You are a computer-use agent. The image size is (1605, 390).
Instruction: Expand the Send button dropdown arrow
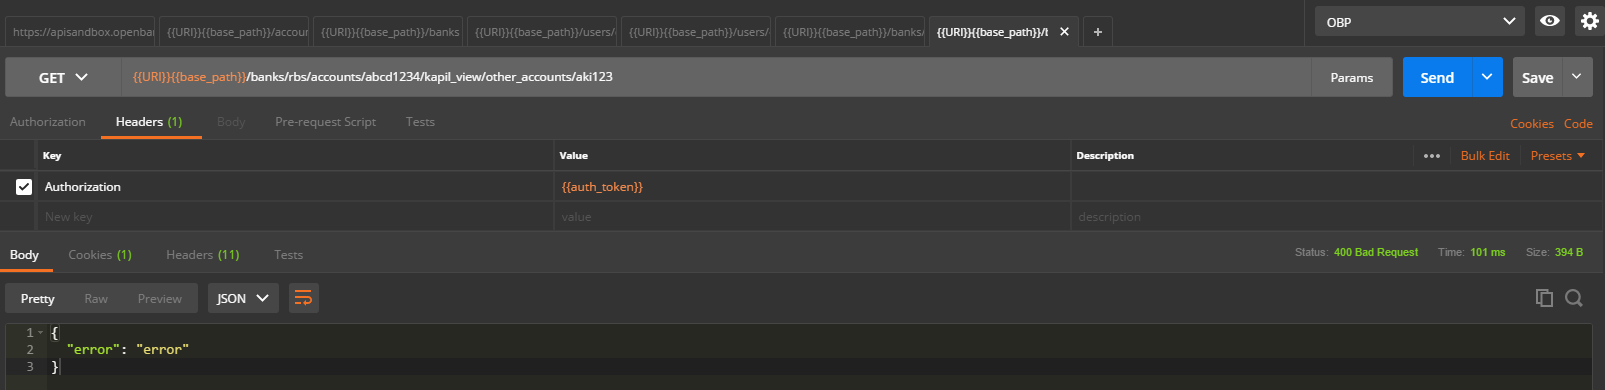(x=1487, y=77)
